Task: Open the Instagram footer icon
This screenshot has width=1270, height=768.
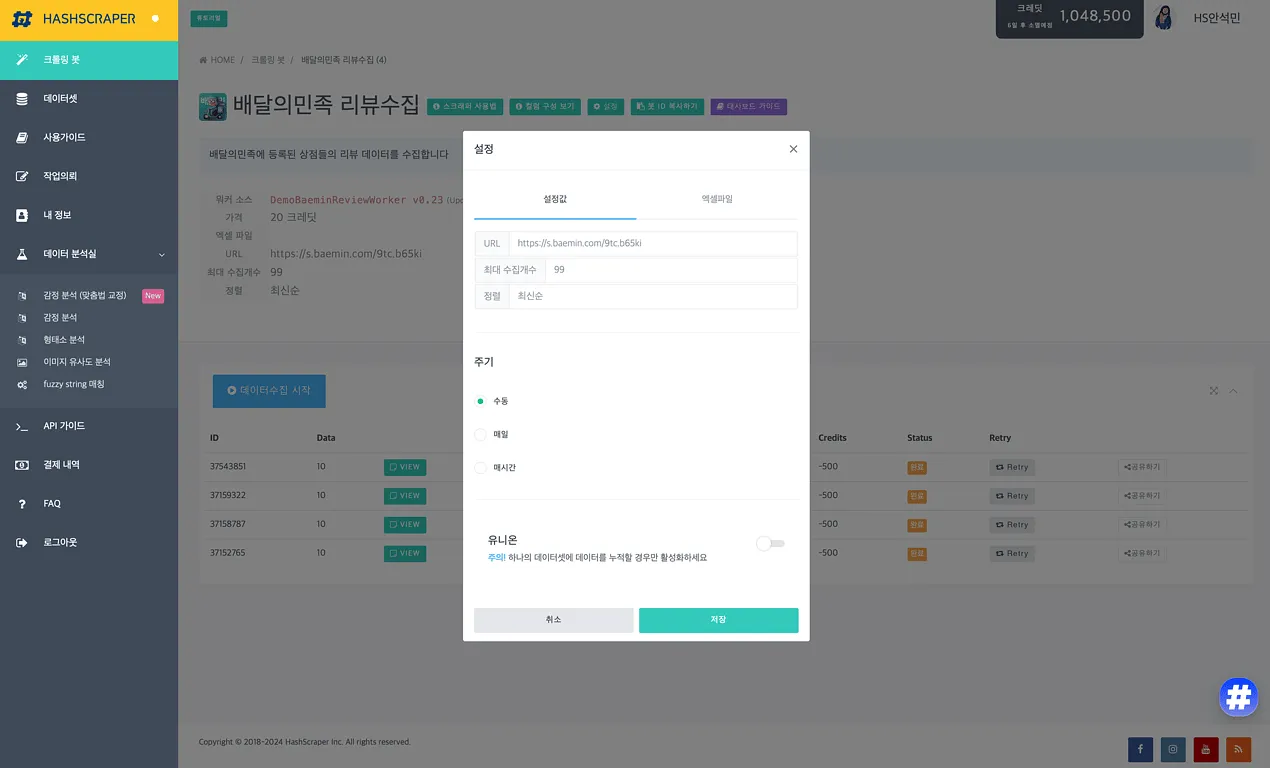Action: [x=1173, y=749]
